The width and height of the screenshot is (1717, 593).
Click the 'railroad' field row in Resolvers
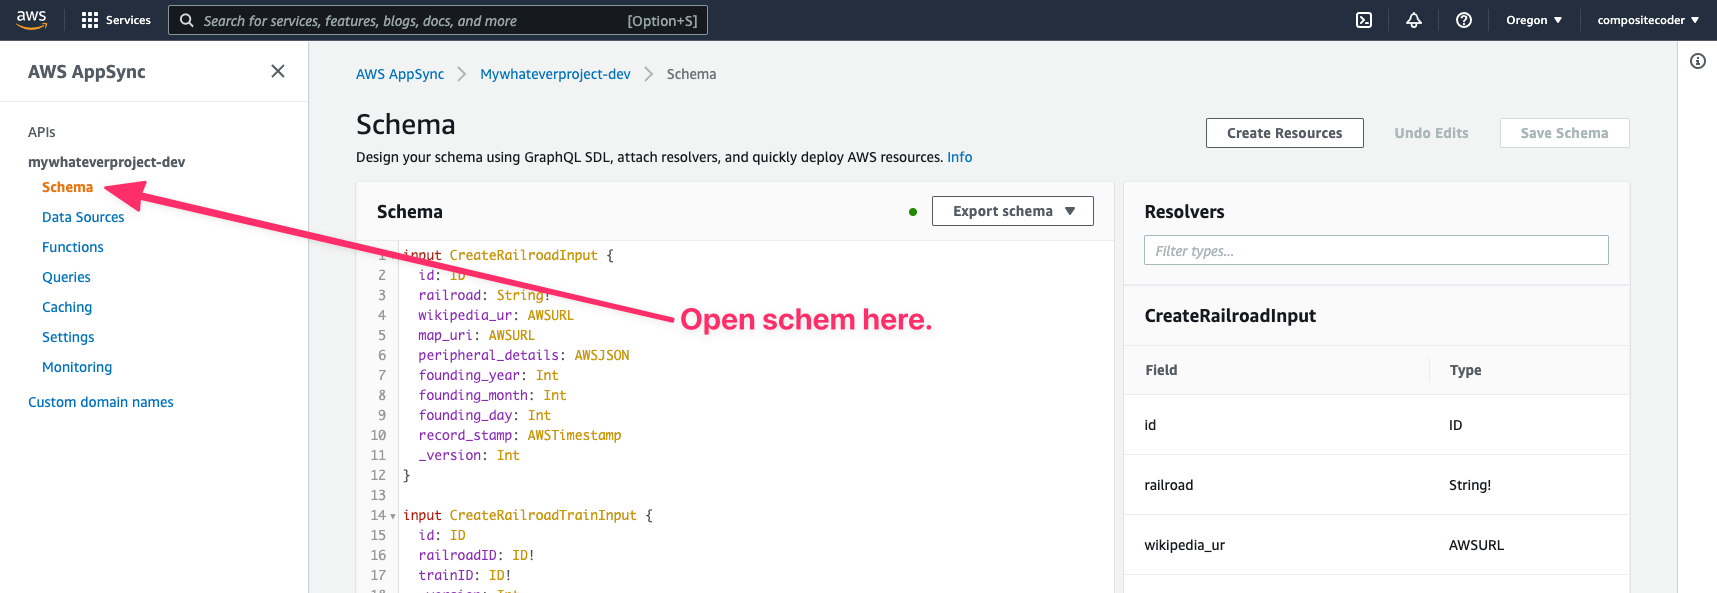1376,485
